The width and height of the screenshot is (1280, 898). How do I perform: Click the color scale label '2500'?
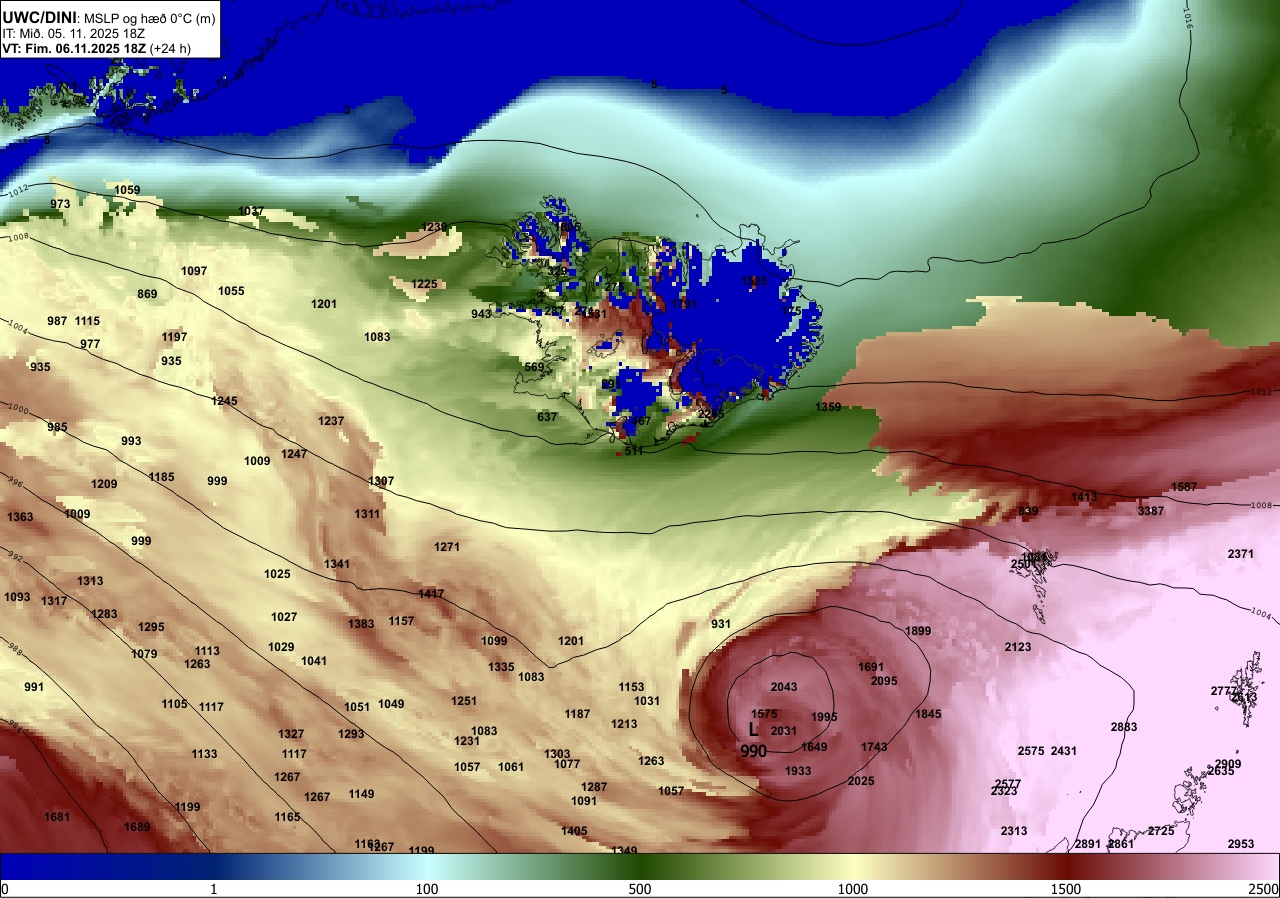click(x=1263, y=889)
